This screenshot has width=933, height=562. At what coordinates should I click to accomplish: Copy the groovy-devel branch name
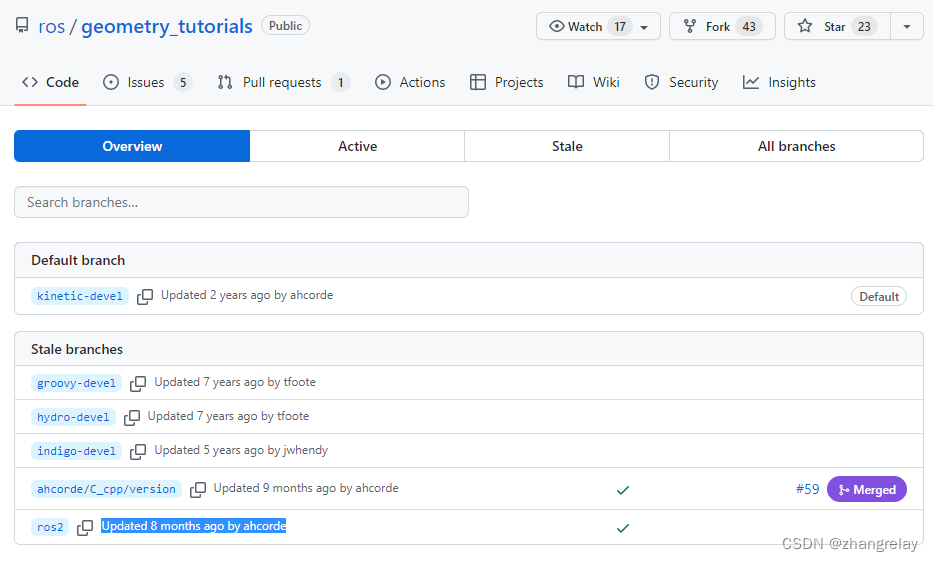click(137, 383)
